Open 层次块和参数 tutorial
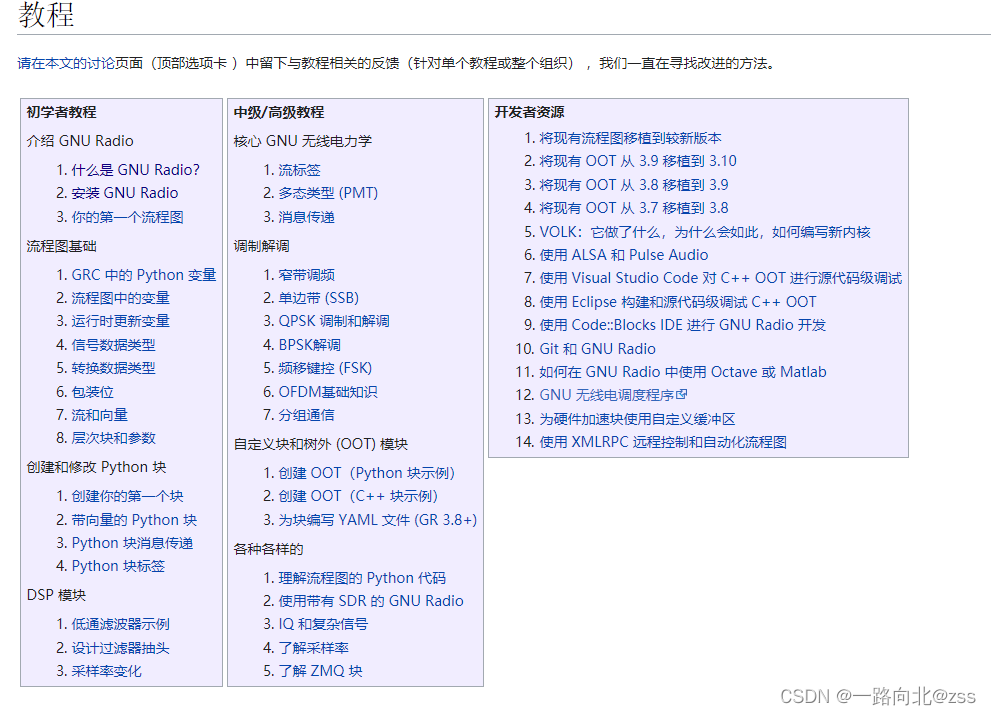991x715 pixels. pyautogui.click(x=113, y=438)
